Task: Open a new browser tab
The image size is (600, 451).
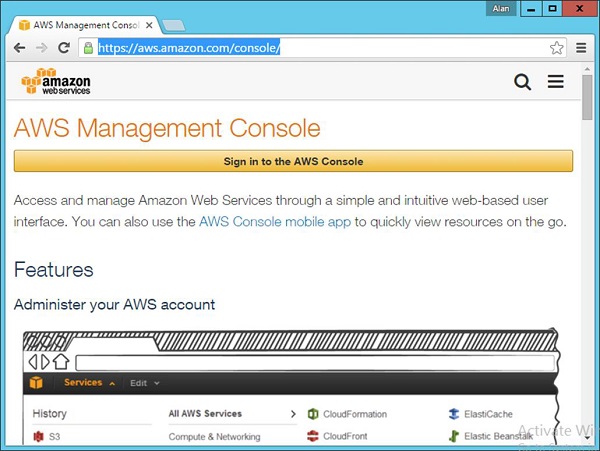Action: coord(173,24)
